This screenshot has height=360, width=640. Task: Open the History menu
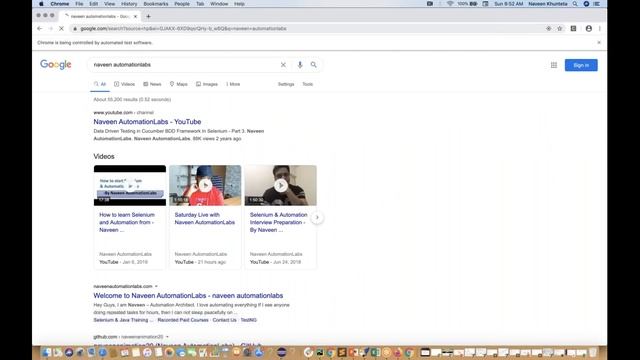point(129,4)
